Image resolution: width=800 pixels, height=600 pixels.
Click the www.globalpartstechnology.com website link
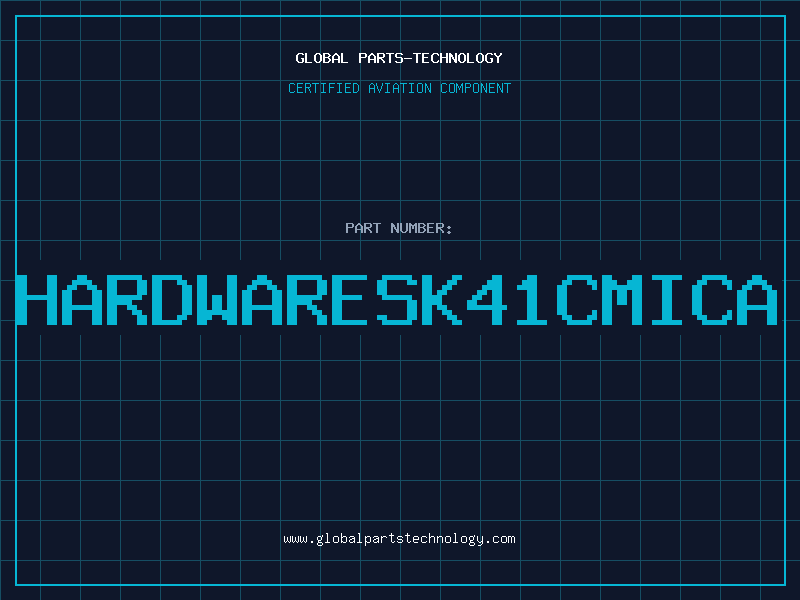399,539
